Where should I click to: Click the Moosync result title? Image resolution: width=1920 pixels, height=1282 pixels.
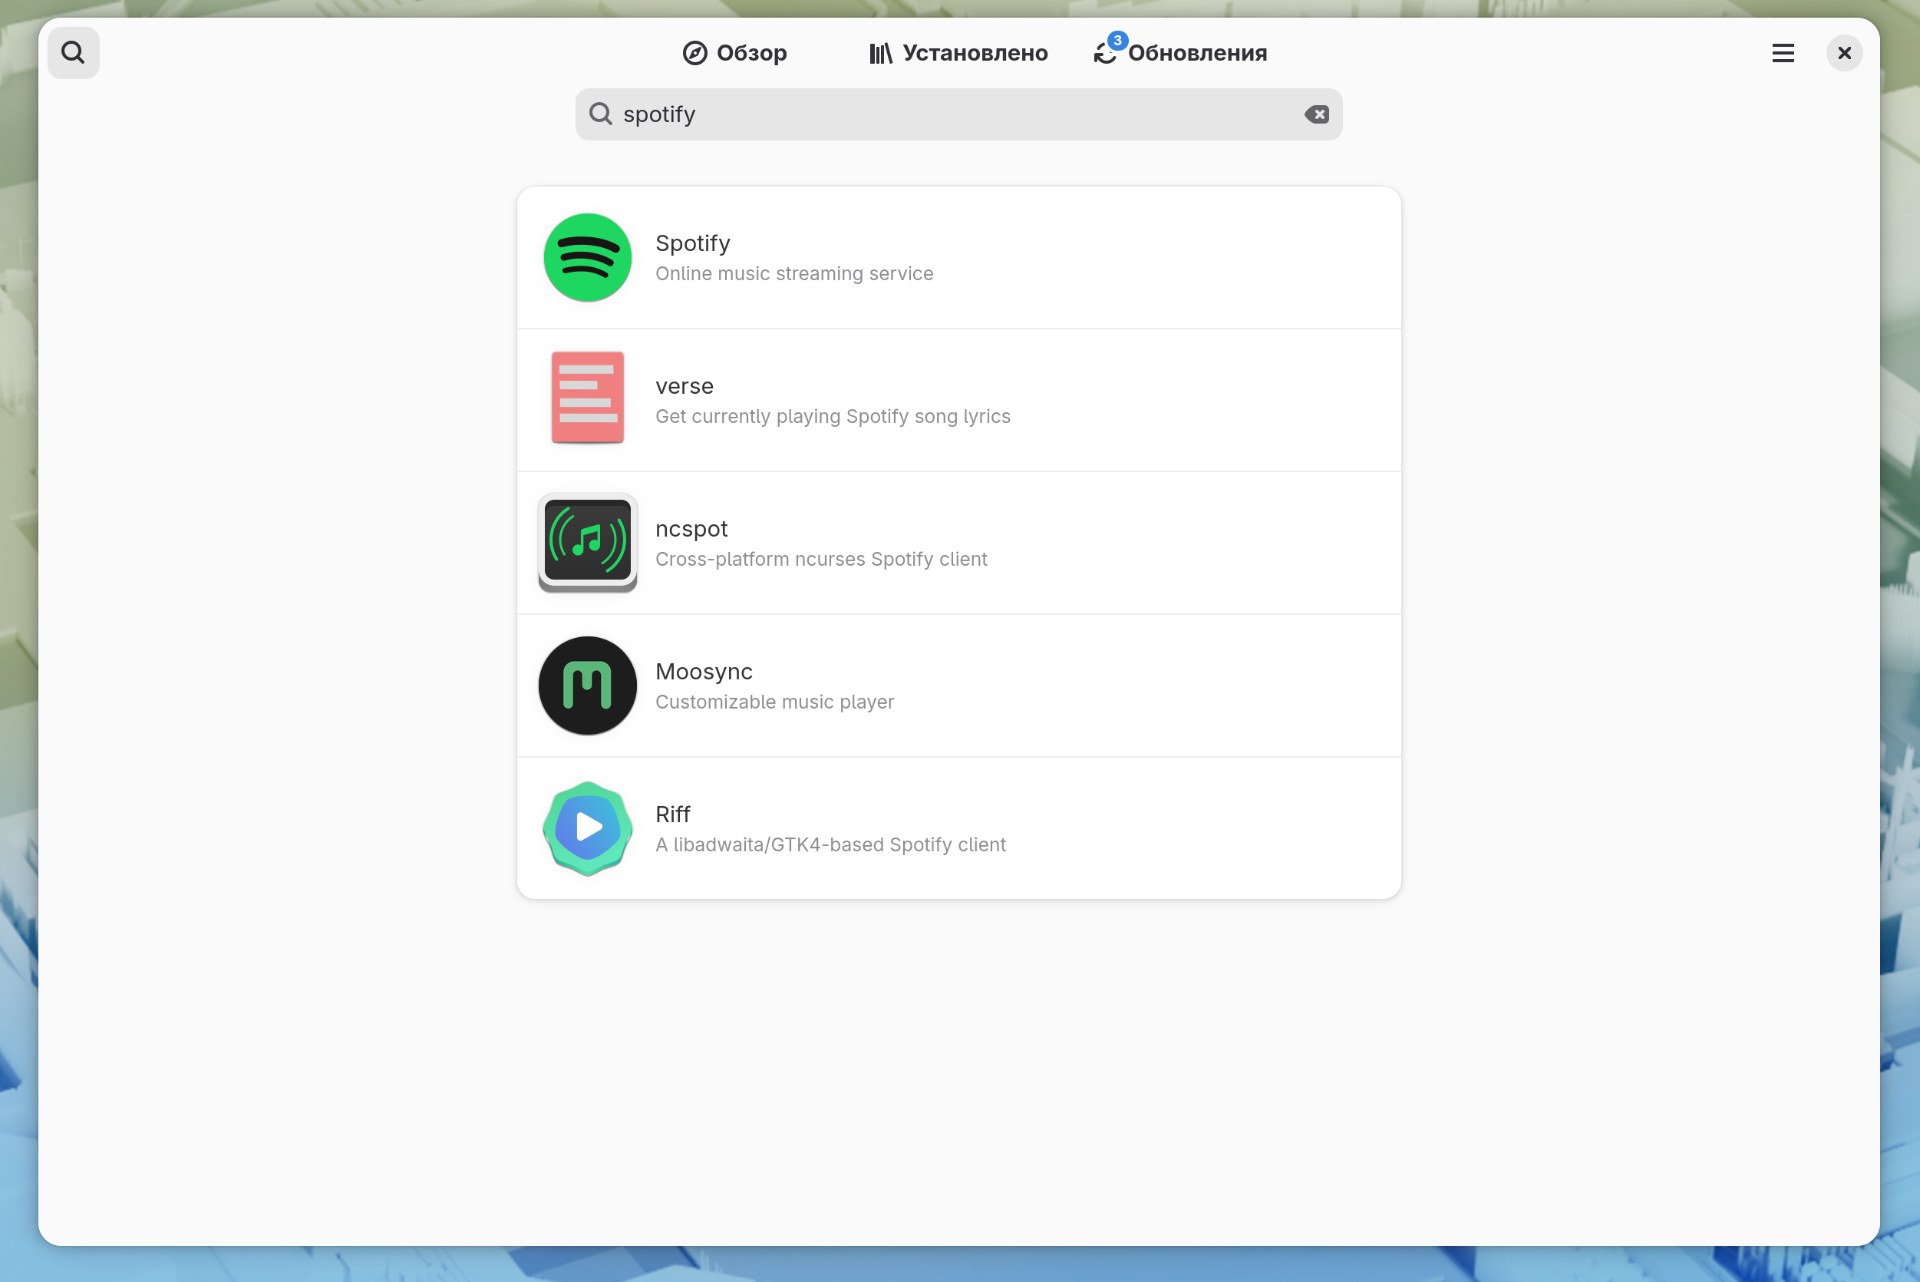point(704,672)
